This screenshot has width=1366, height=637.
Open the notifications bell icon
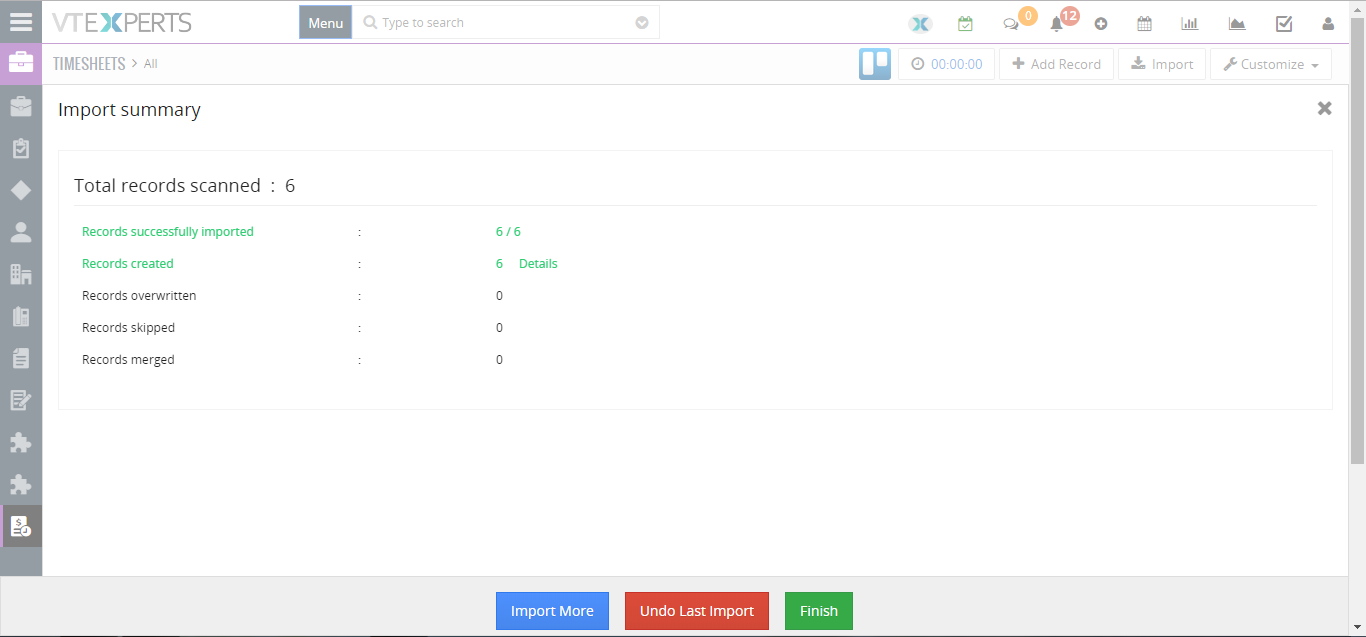coord(1056,24)
